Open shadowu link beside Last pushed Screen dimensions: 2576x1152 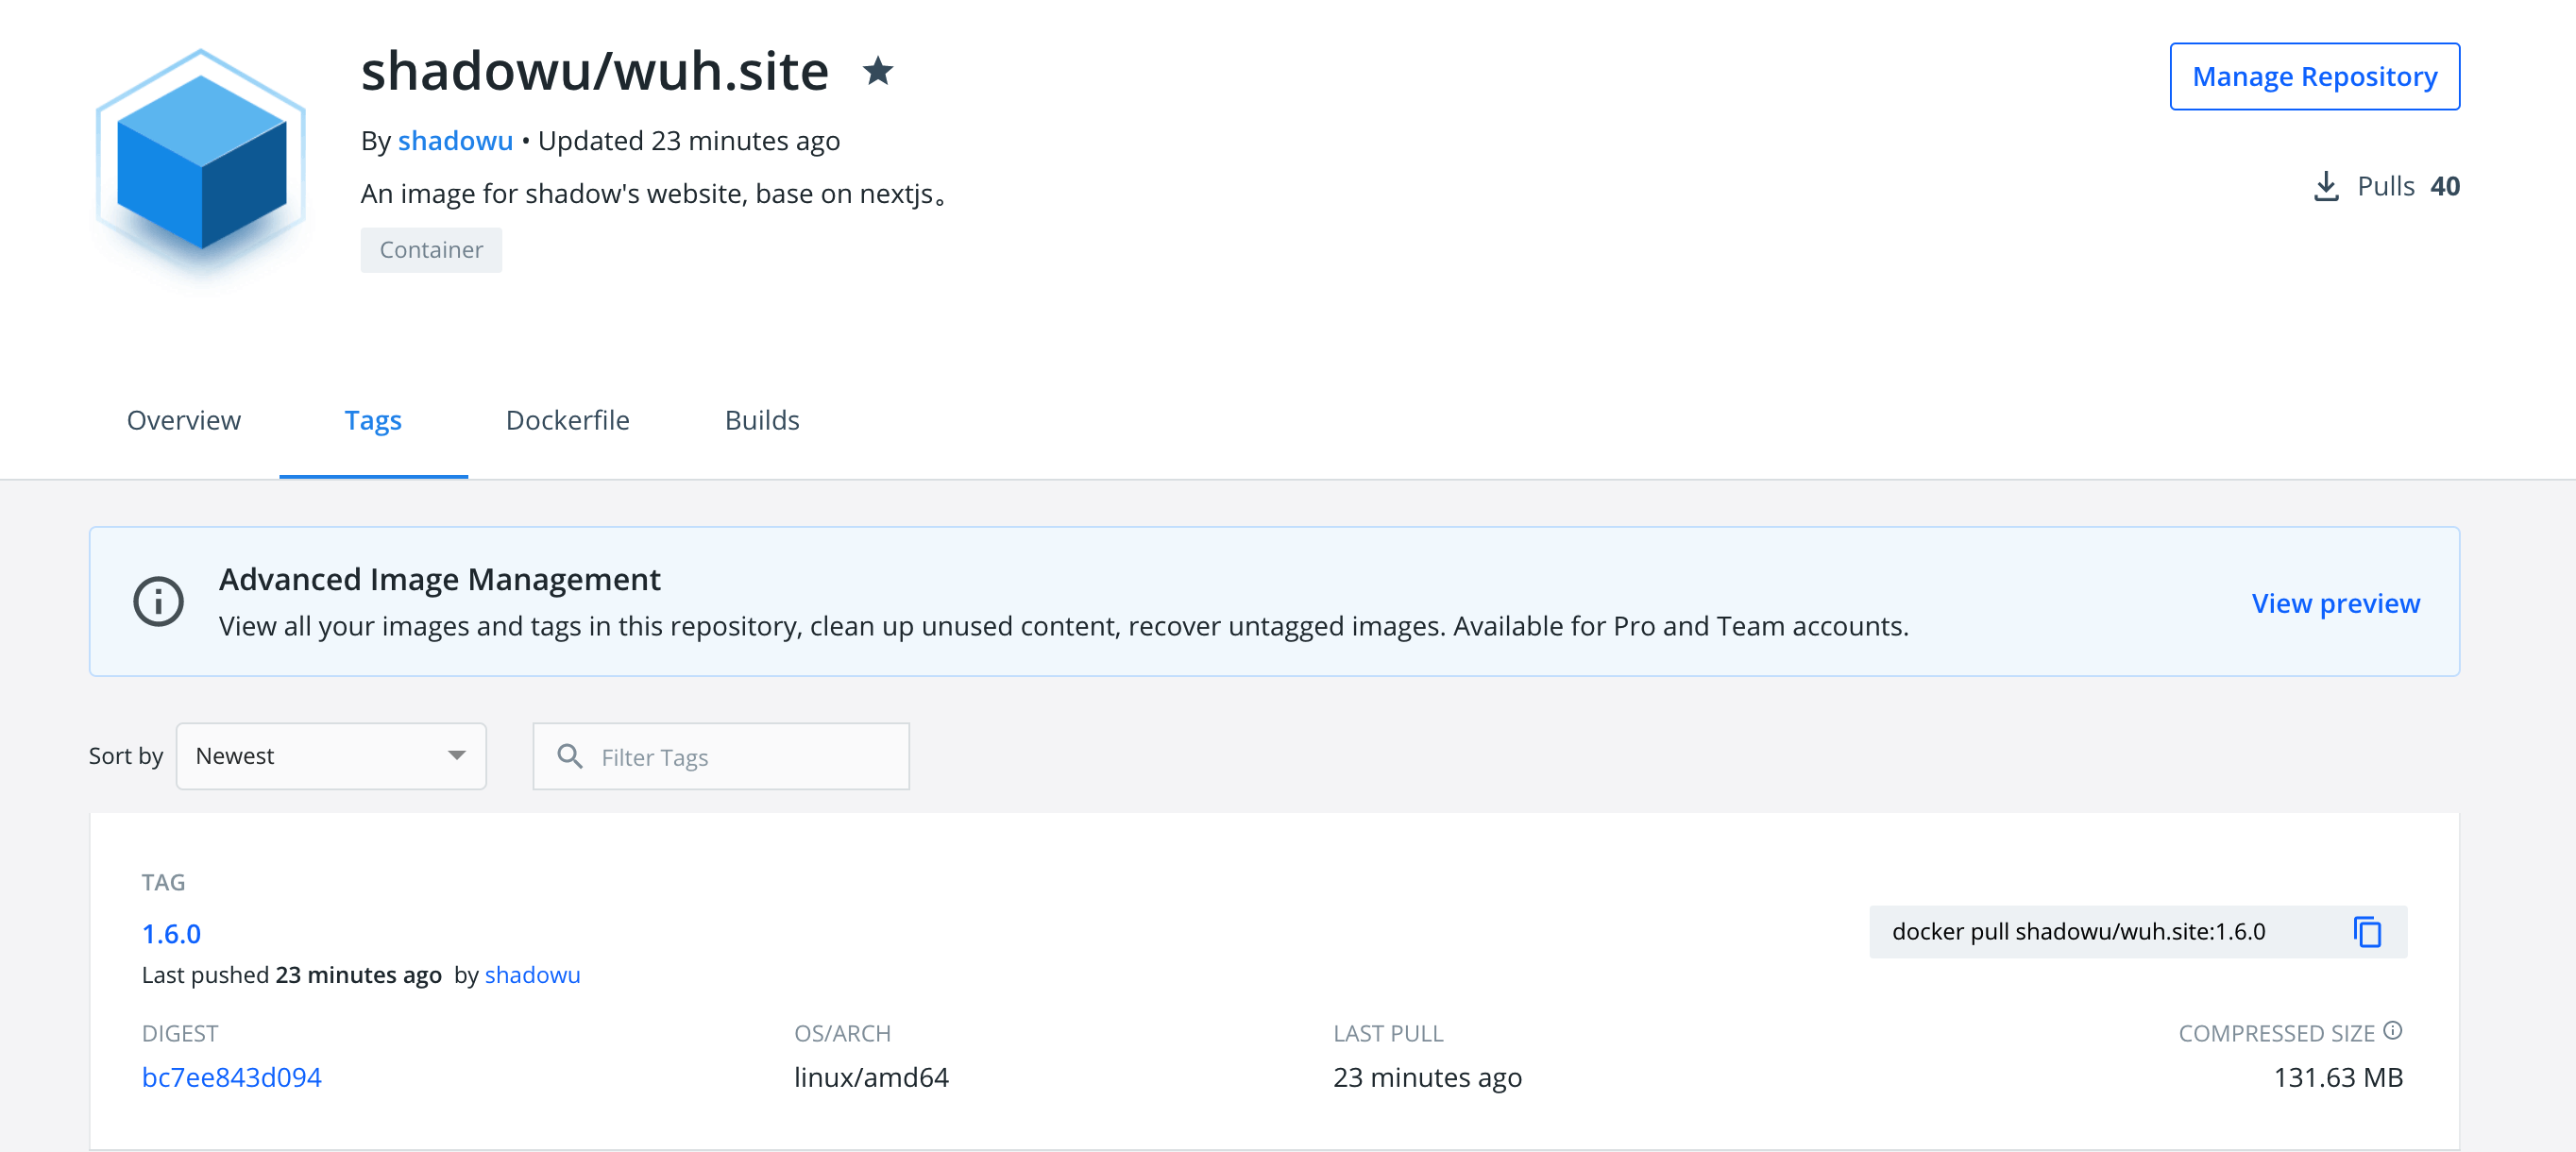[532, 975]
